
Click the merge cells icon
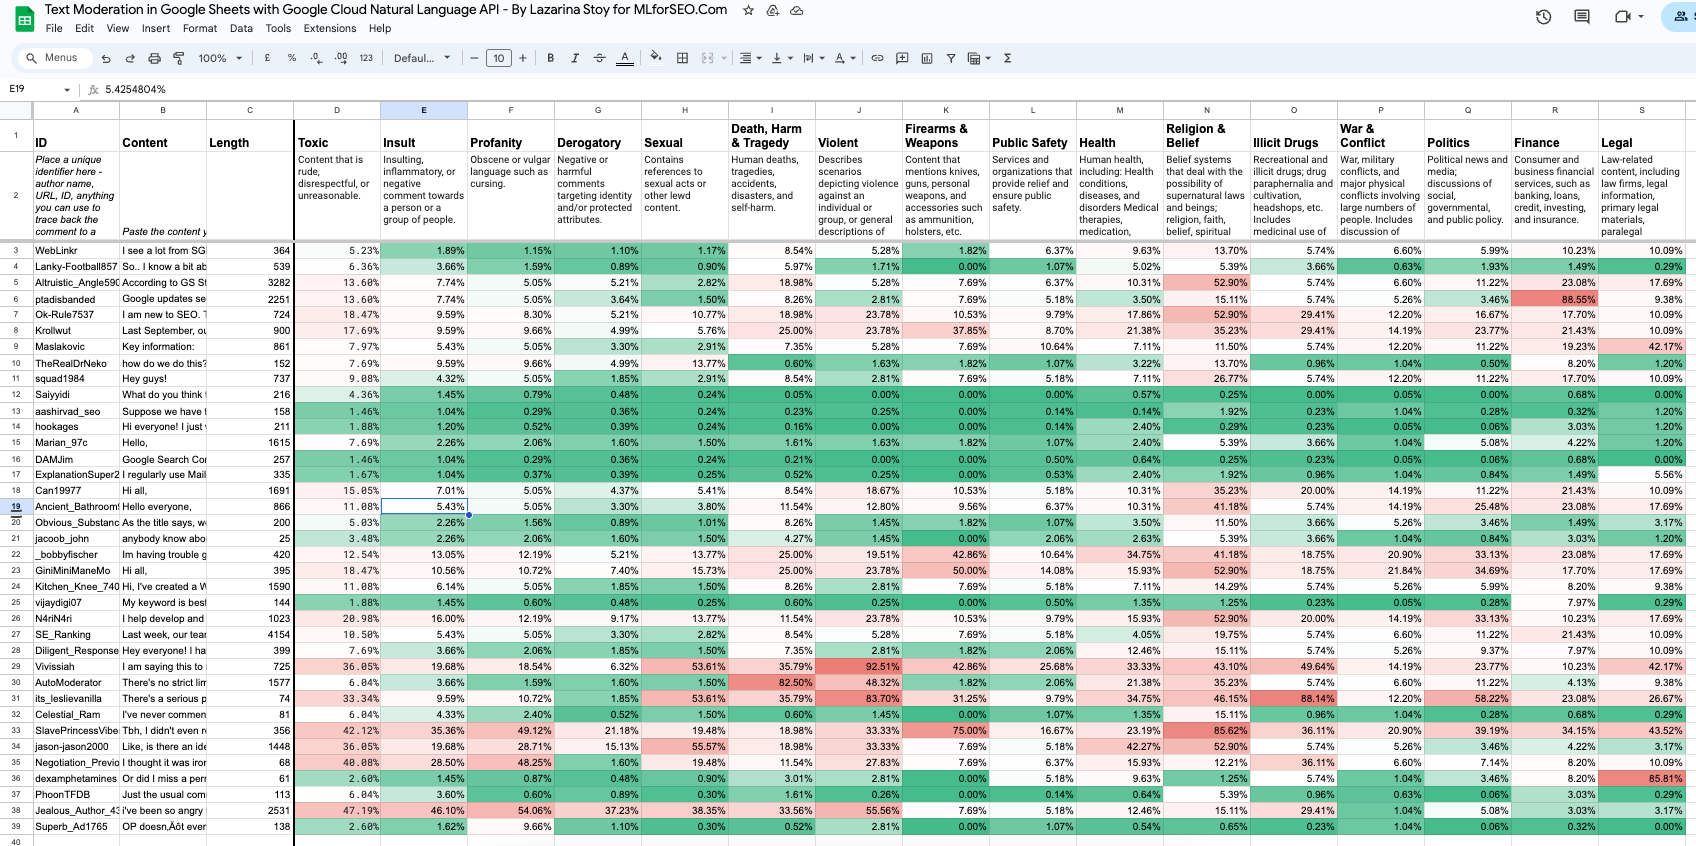708,58
